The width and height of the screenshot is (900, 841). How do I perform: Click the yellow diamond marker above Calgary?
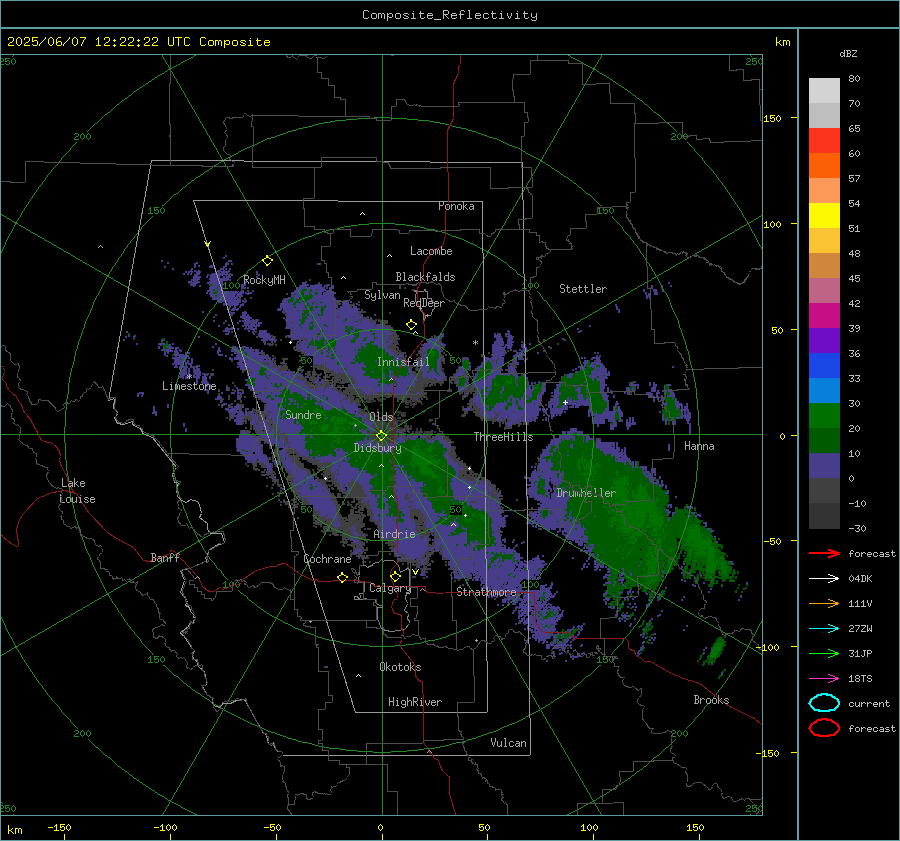(x=395, y=576)
